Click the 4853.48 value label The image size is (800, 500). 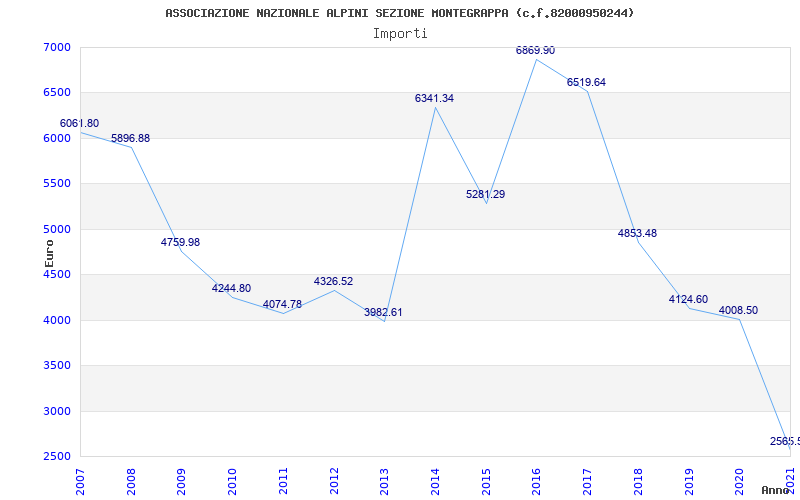(x=637, y=233)
